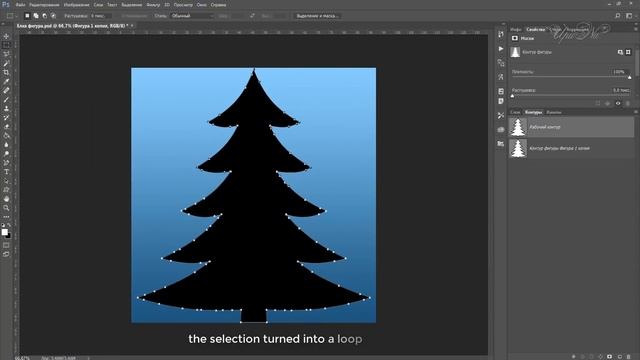Choose Add to selection mode
This screenshot has height=360, width=640.
pyautogui.click(x=36, y=16)
